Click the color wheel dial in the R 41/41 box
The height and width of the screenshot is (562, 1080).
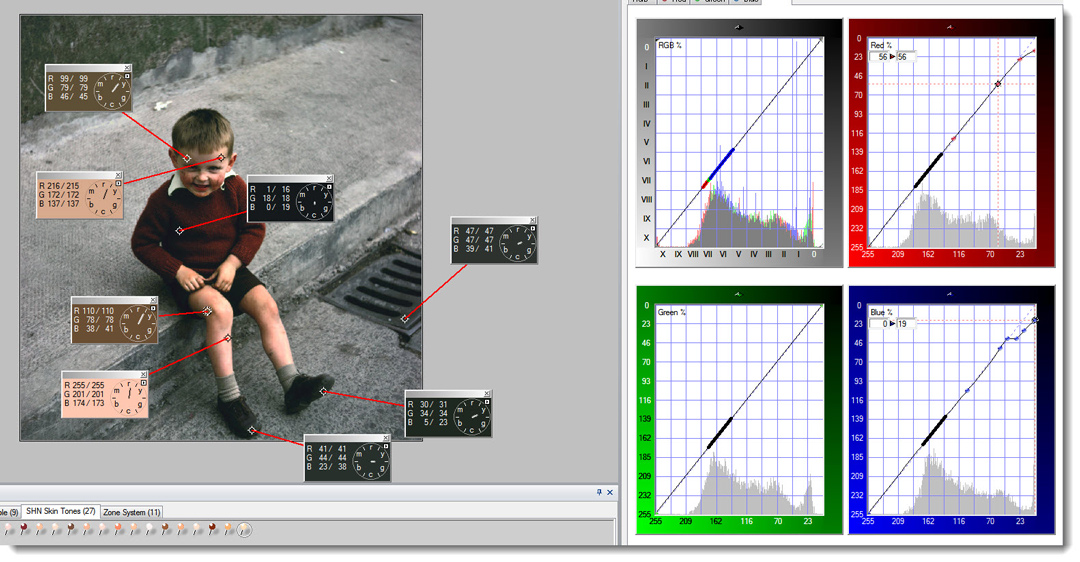tap(371, 461)
